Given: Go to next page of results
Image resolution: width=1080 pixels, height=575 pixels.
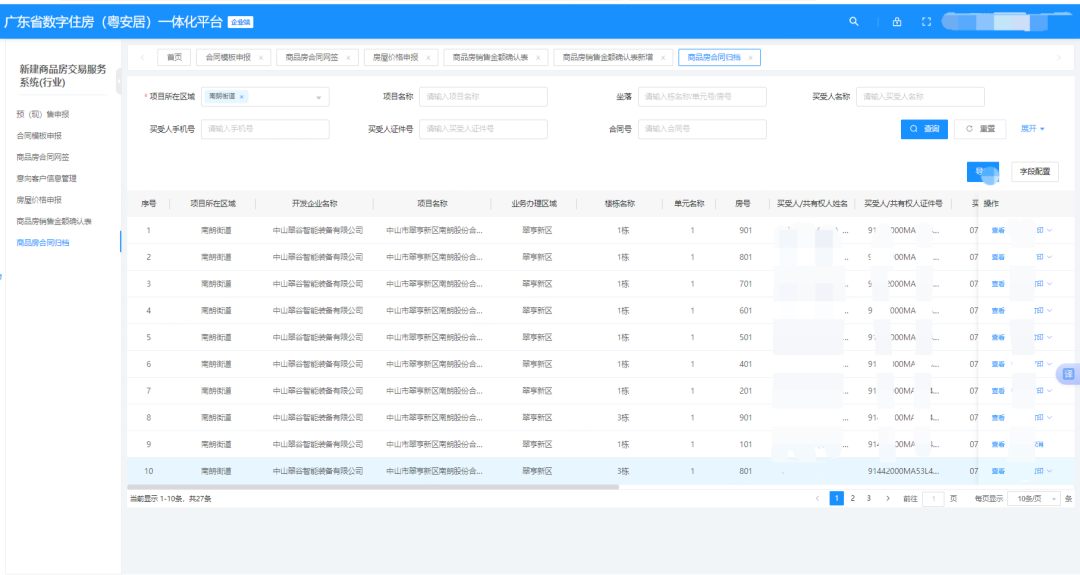Looking at the screenshot, I should click(x=887, y=498).
